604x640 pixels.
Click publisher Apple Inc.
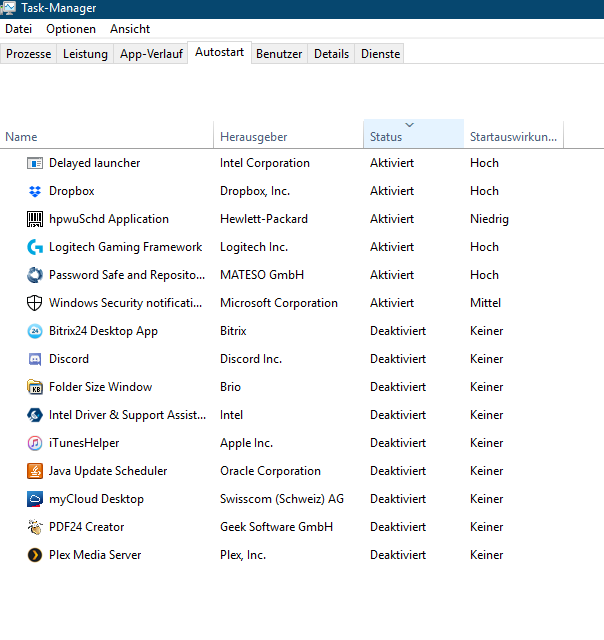tap(246, 443)
